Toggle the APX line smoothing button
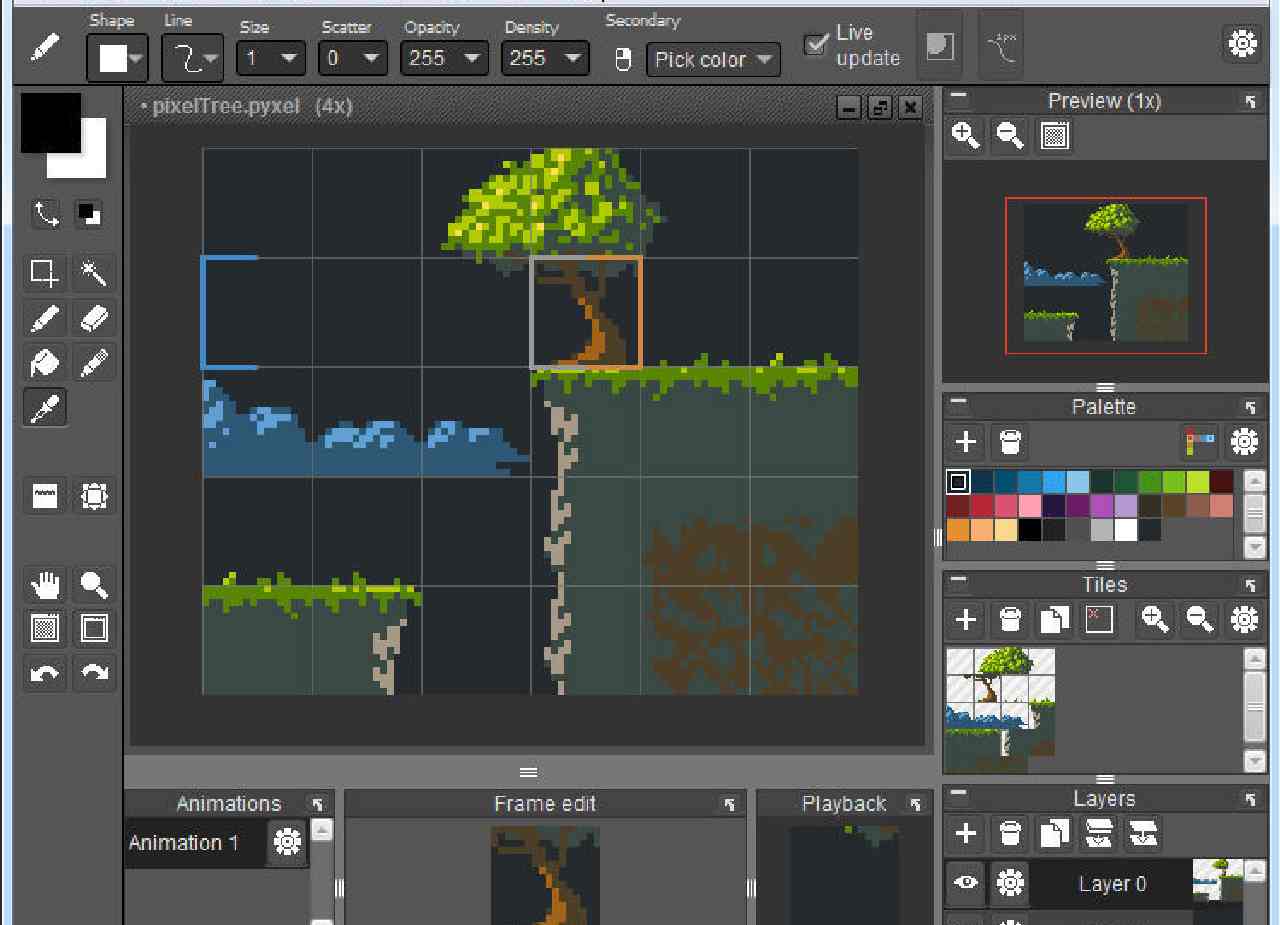The width and height of the screenshot is (1280, 925). (1002, 46)
